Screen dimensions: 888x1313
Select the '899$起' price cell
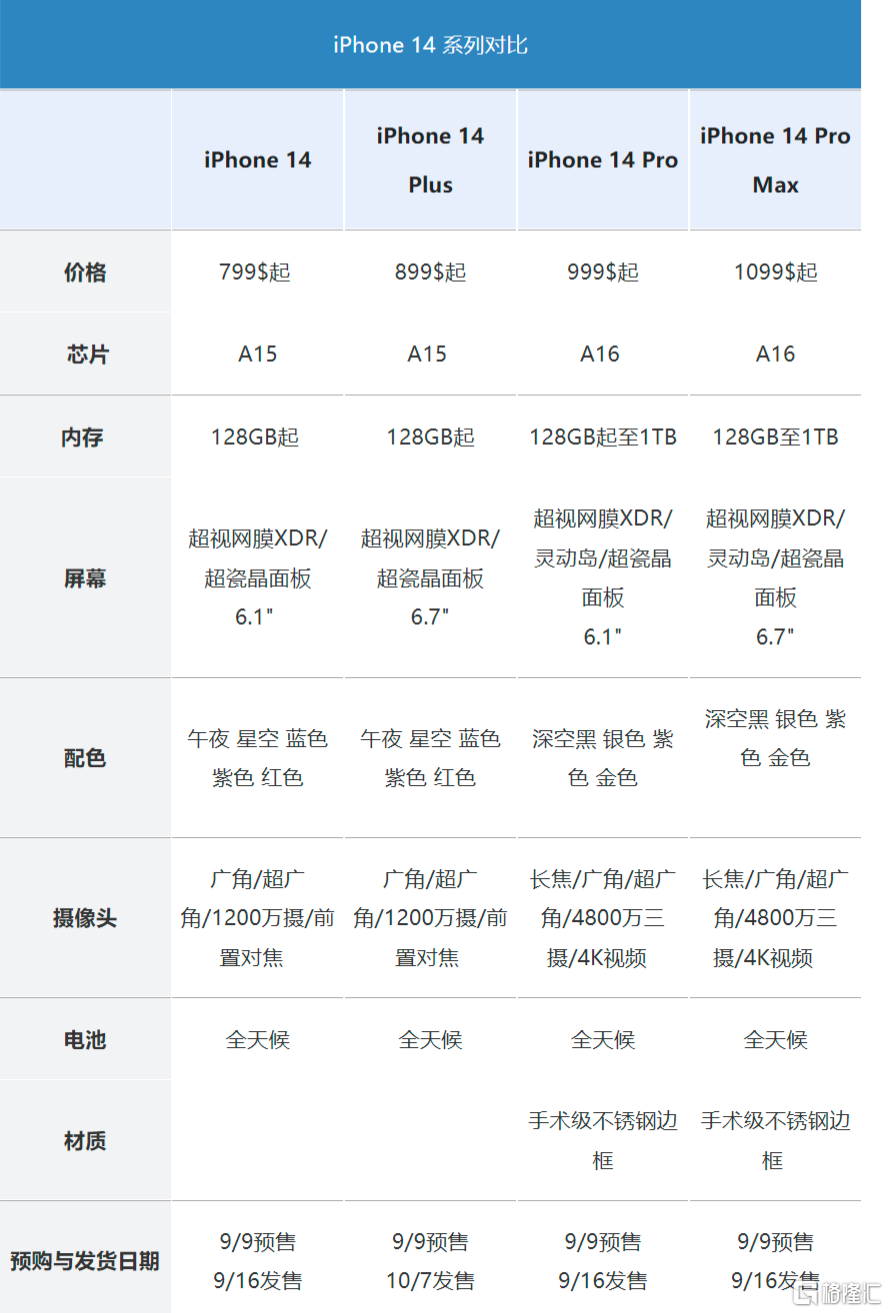pyautogui.click(x=430, y=272)
